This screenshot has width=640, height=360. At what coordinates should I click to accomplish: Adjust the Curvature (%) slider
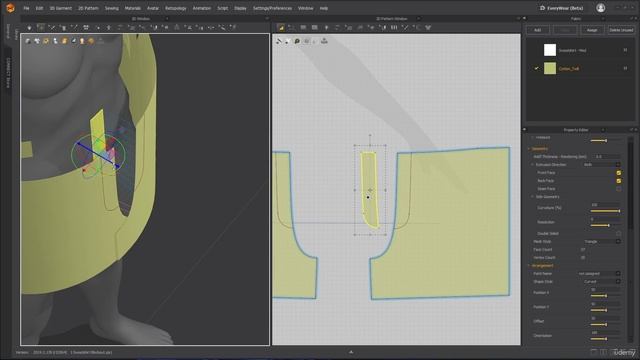605,211
